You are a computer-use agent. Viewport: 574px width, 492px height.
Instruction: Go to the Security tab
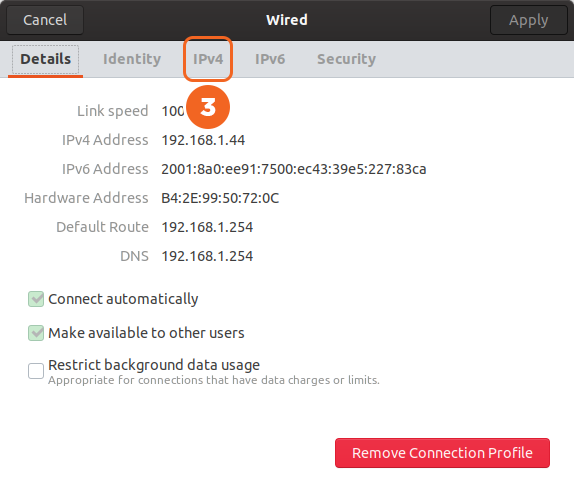[346, 59]
